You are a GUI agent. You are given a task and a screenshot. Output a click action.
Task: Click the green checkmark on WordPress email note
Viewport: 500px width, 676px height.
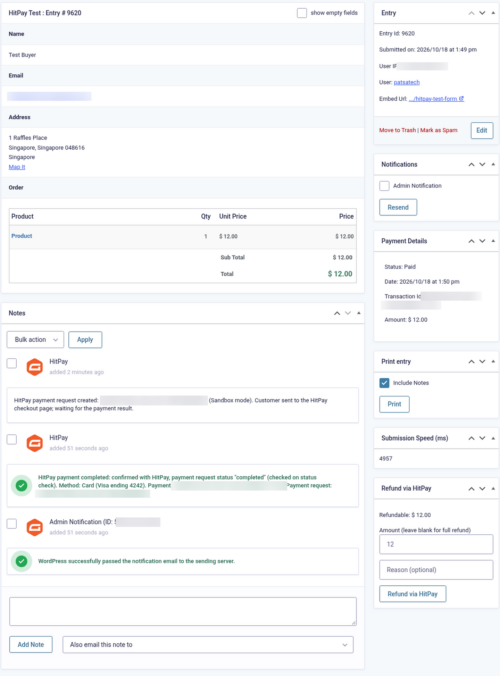pos(22,561)
